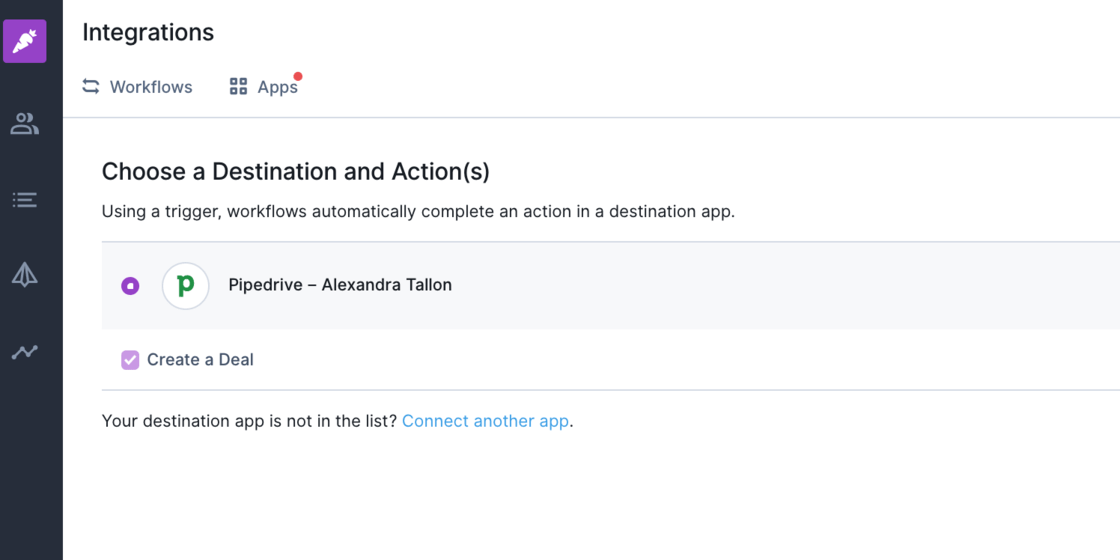The width and height of the screenshot is (1120, 560).
Task: Click the Pipedrive green P logo
Action: point(186,286)
